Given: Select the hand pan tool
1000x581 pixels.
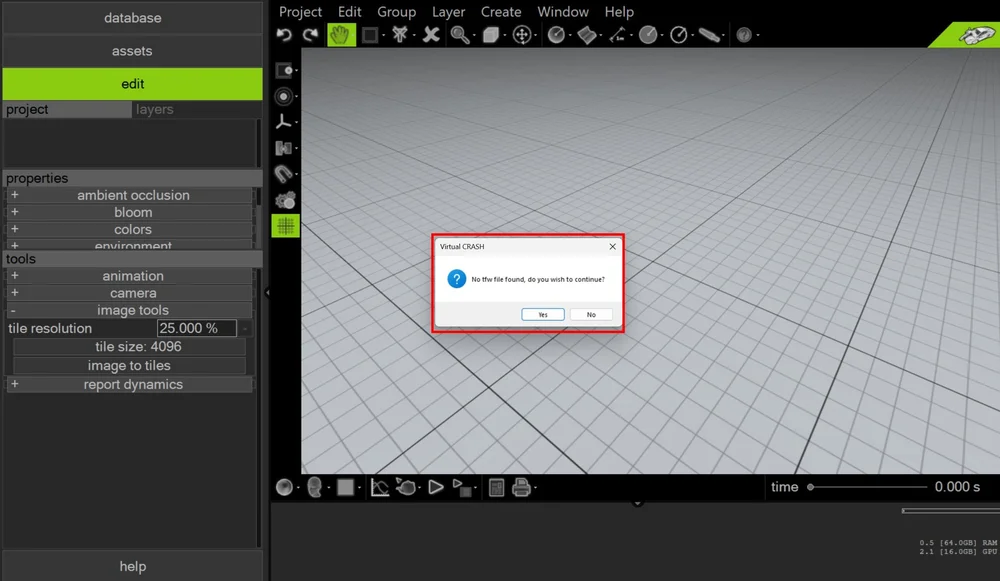Looking at the screenshot, I should click(341, 34).
